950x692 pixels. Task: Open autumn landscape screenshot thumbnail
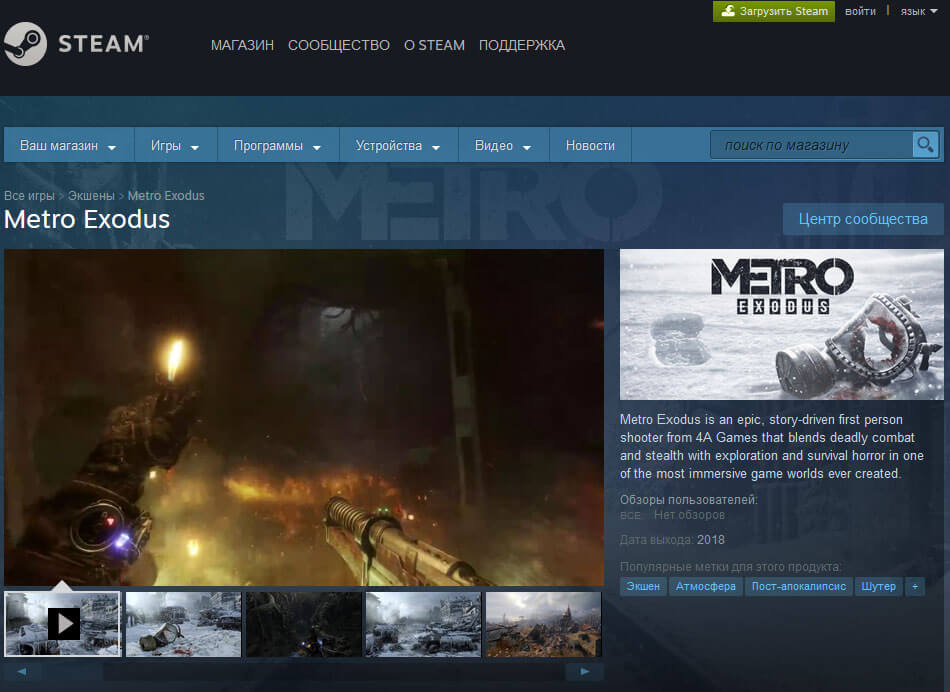543,624
